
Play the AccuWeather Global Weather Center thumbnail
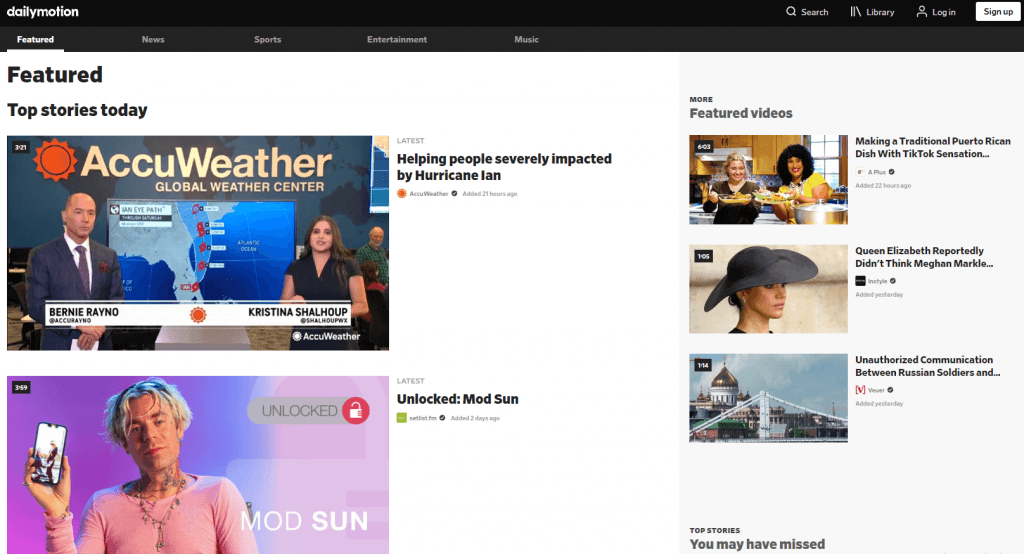(198, 243)
